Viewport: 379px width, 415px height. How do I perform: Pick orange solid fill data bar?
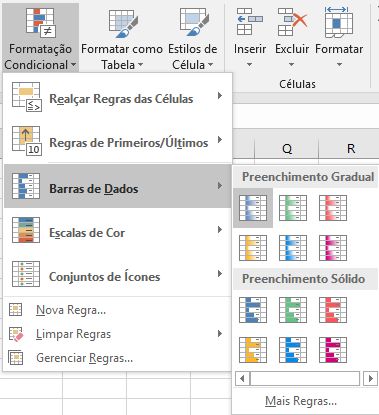pyautogui.click(x=253, y=350)
